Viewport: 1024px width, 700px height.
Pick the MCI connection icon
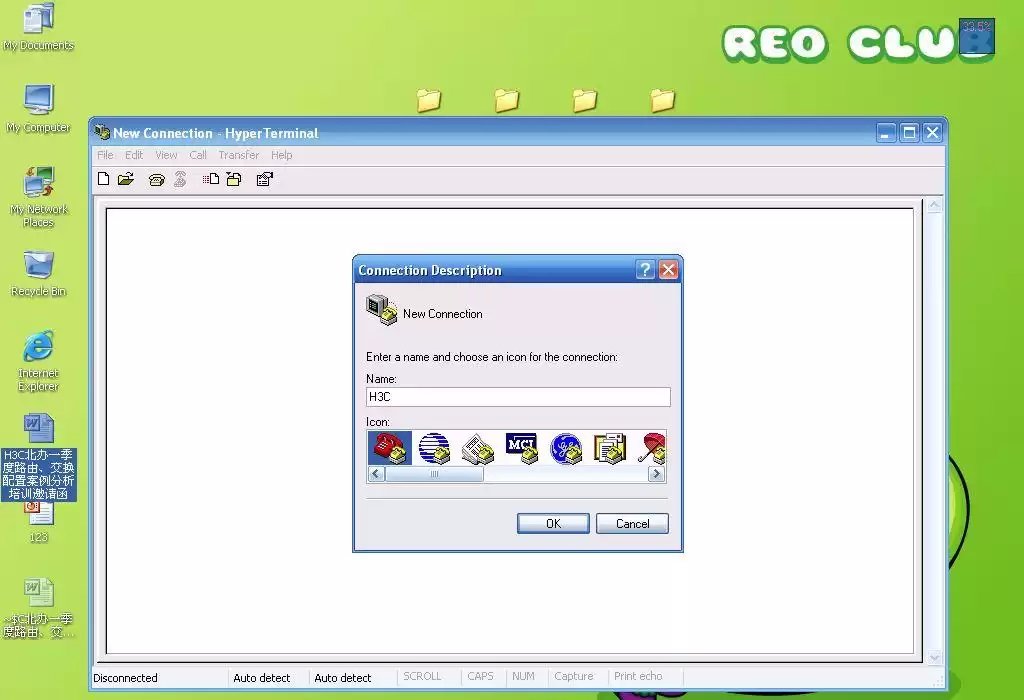[522, 448]
